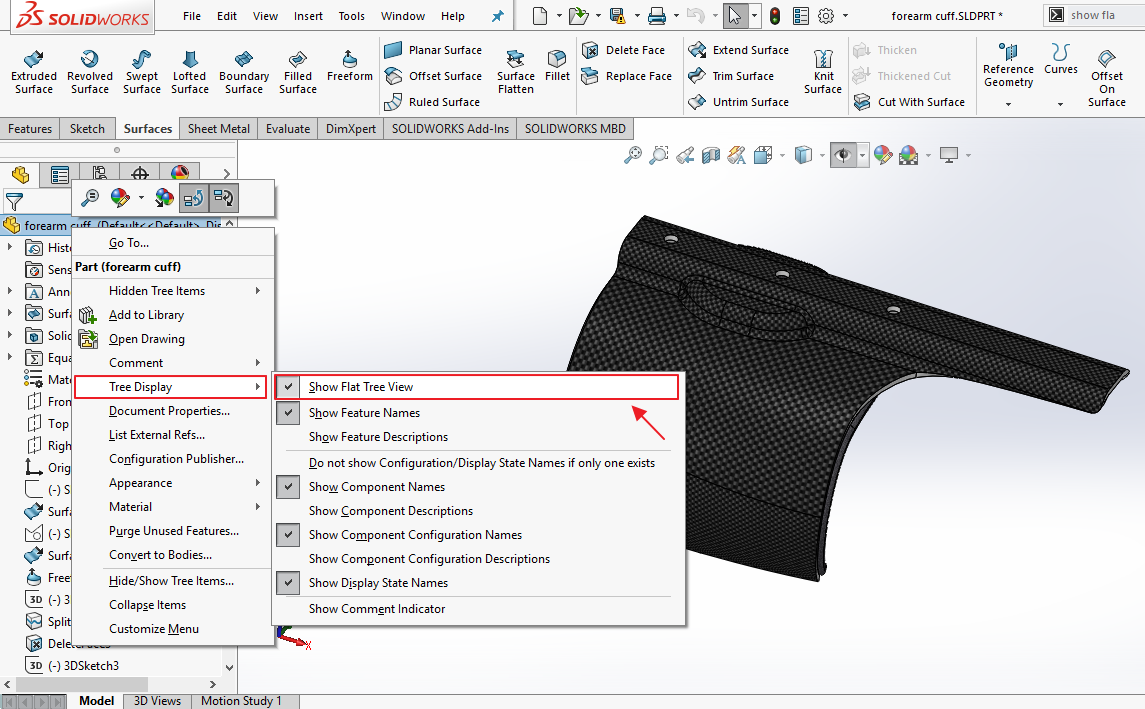Viewport: 1145px width, 709px height.
Task: Activate the Swept Surface tool
Action: (141, 71)
